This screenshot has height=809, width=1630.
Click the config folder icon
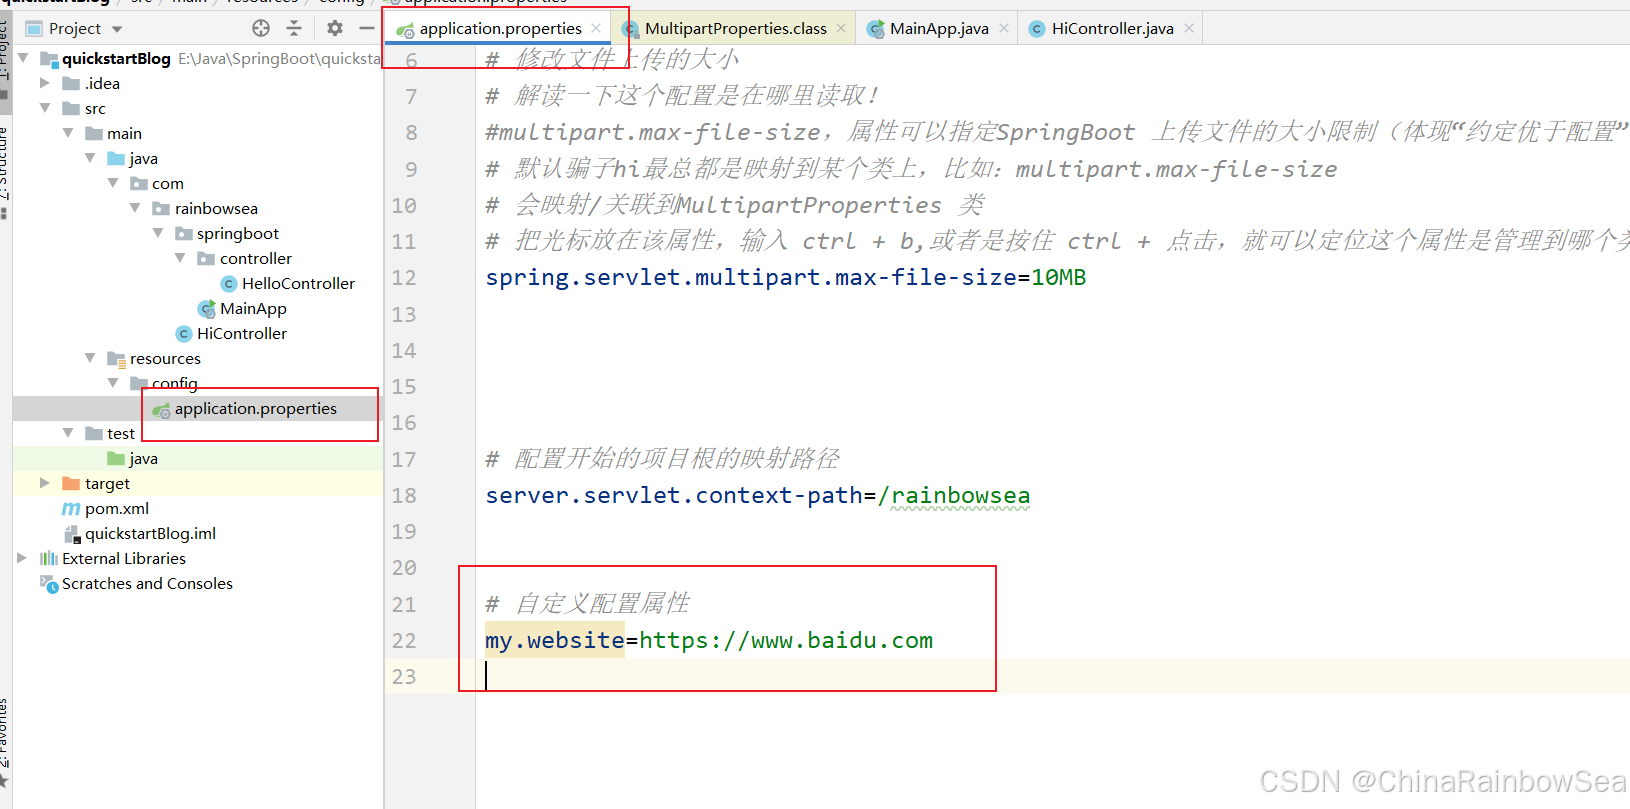click(x=139, y=384)
